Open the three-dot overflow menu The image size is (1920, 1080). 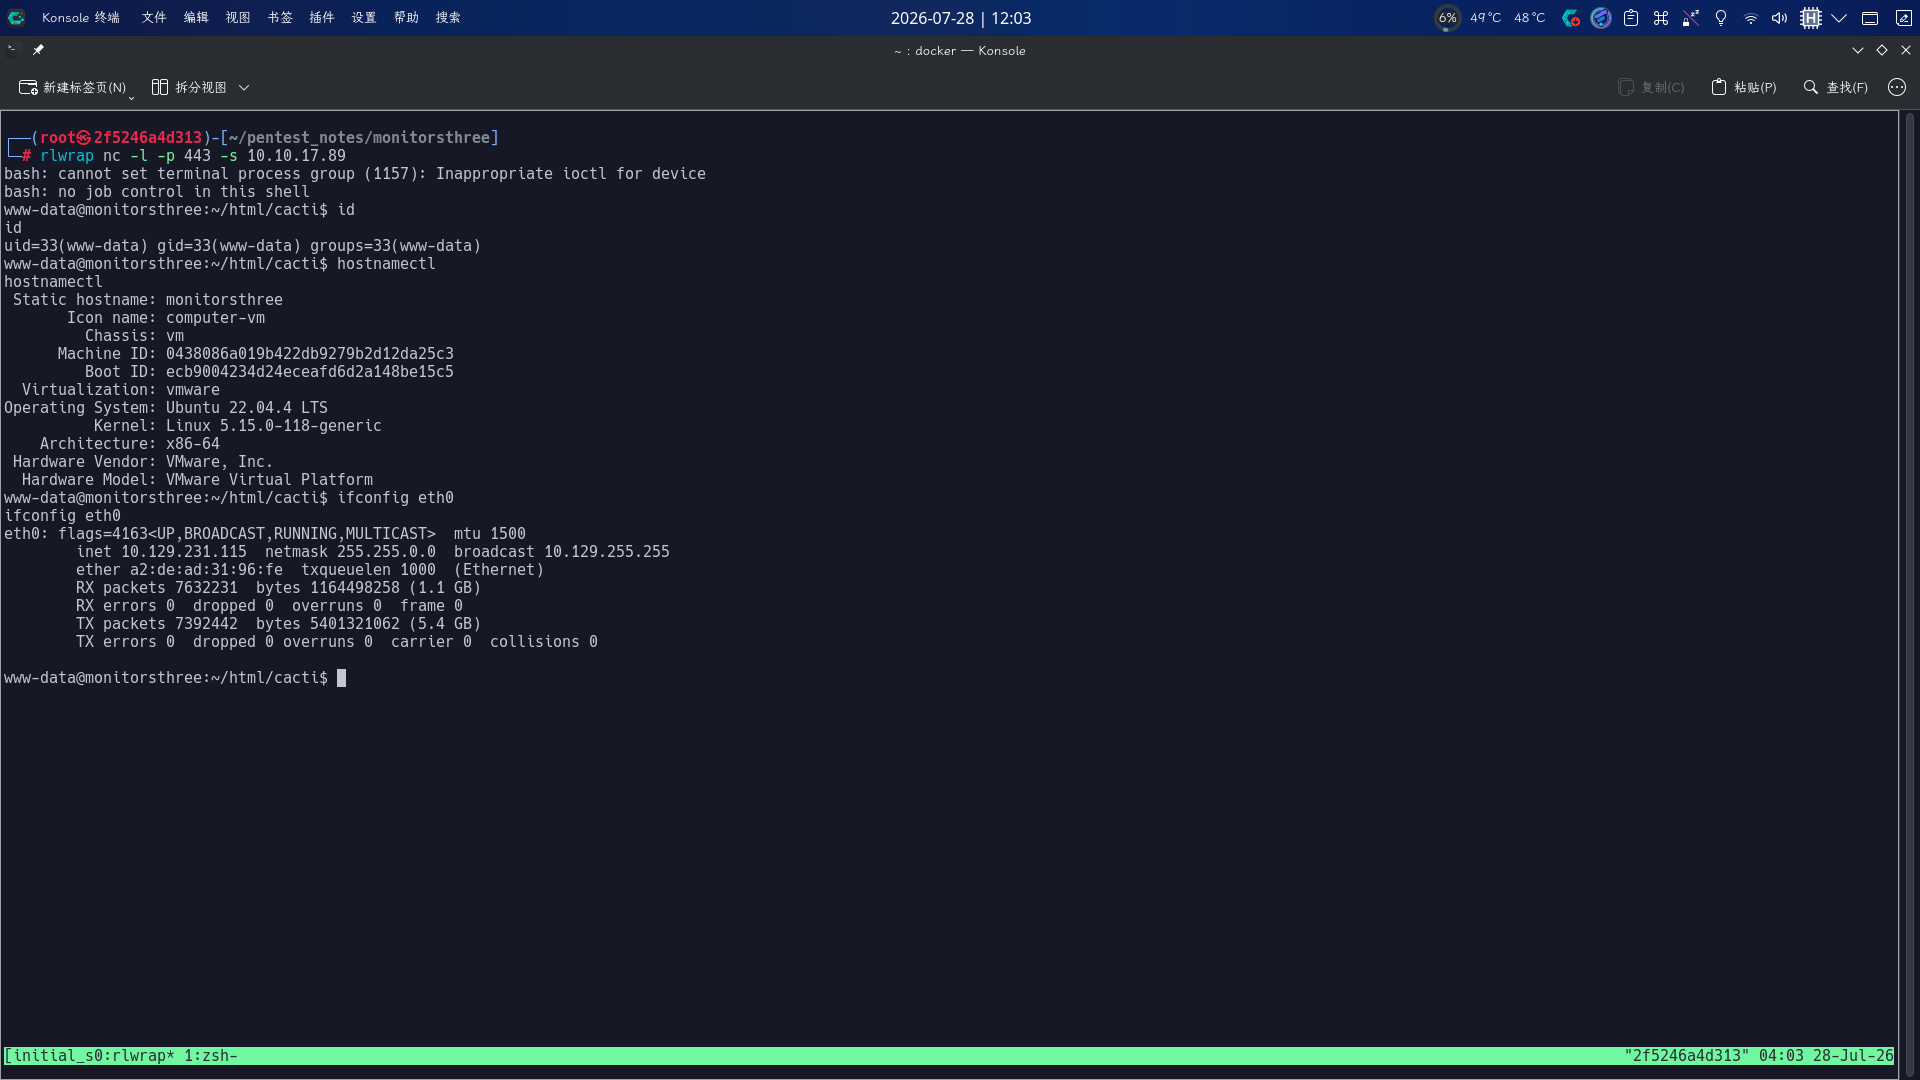(x=1897, y=88)
